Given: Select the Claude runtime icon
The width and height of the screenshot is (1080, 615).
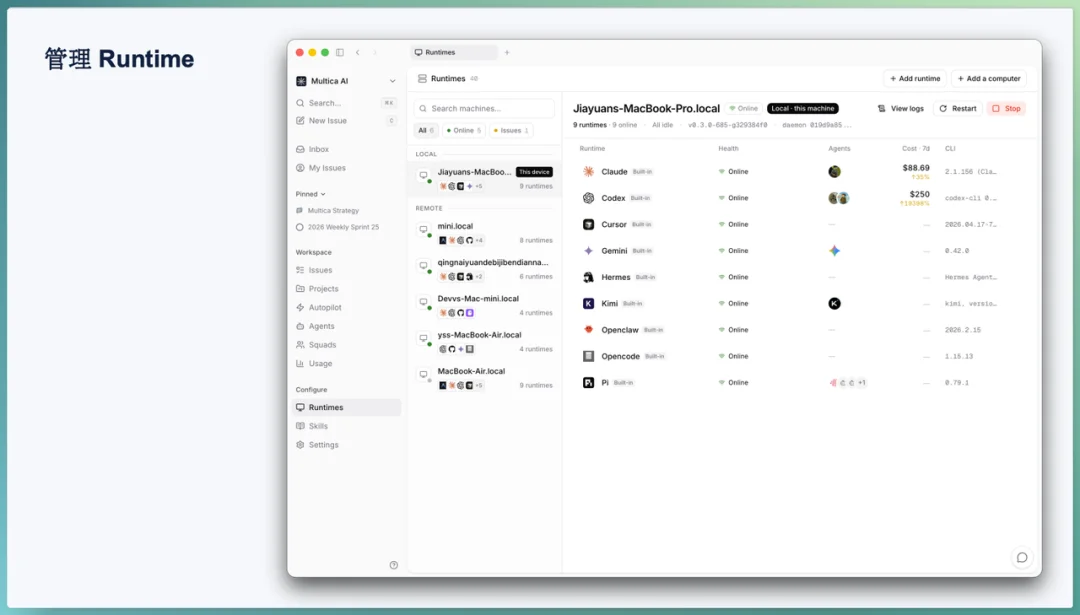Looking at the screenshot, I should pos(588,171).
